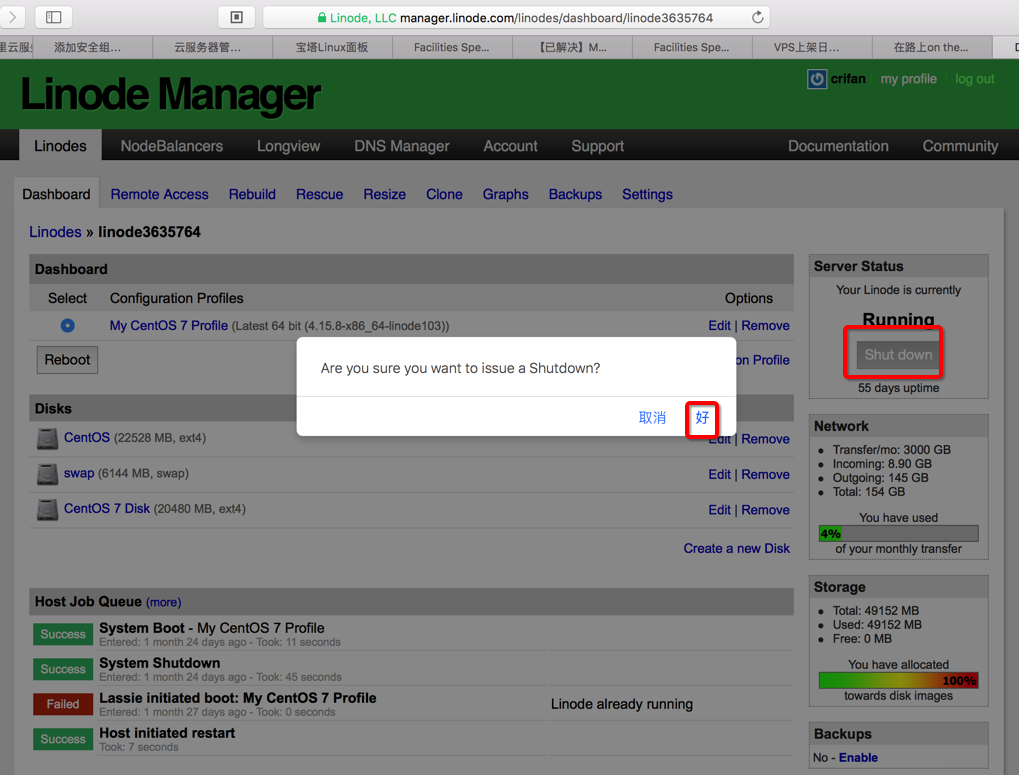Switch to Rescue sub-tab
1019x776 pixels.
click(319, 194)
